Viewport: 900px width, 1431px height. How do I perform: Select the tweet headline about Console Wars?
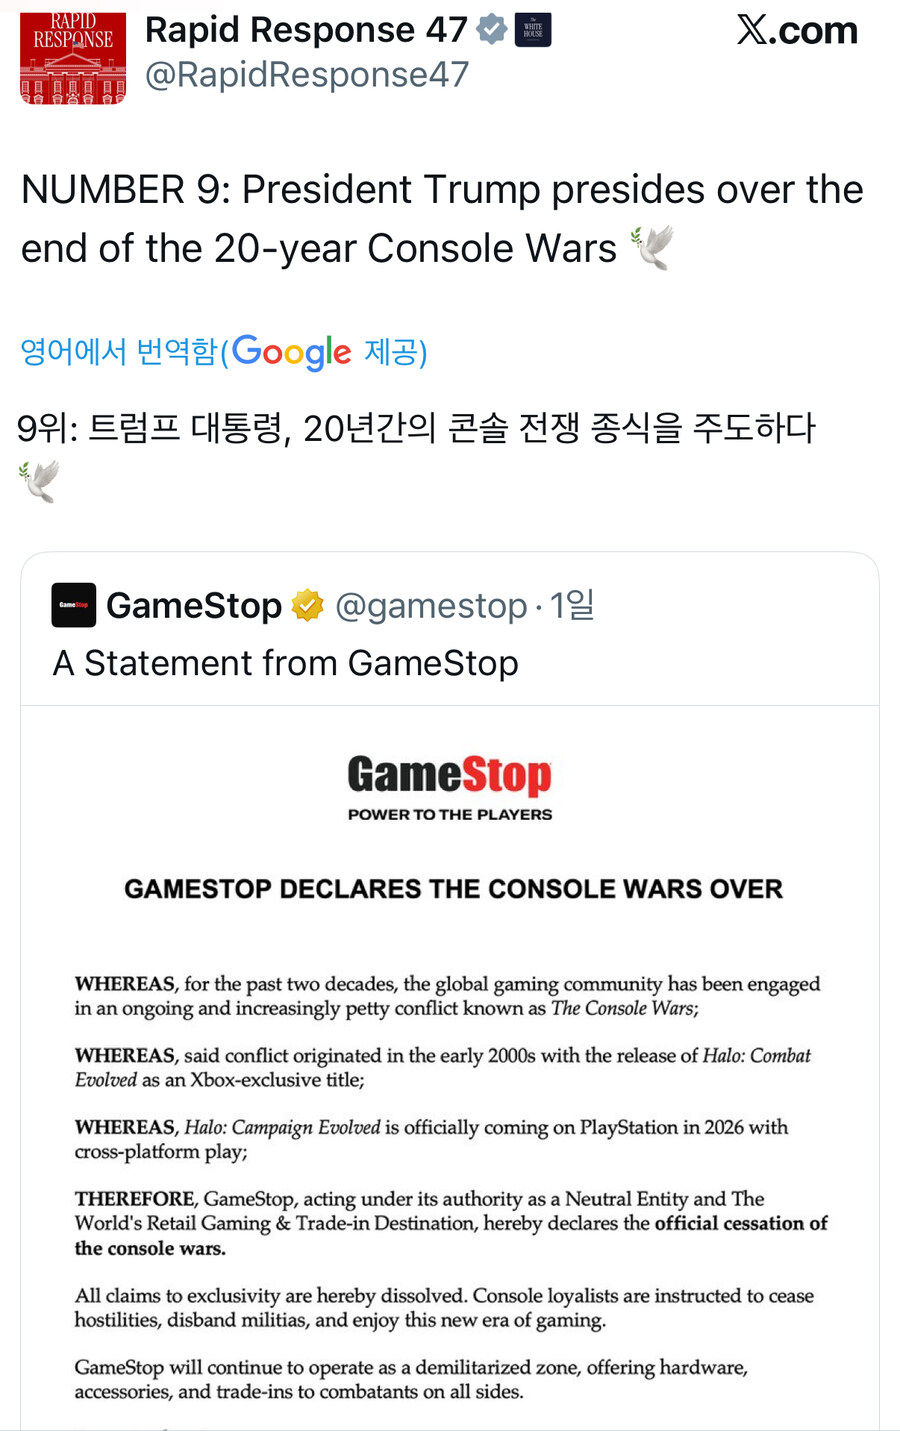click(x=442, y=218)
